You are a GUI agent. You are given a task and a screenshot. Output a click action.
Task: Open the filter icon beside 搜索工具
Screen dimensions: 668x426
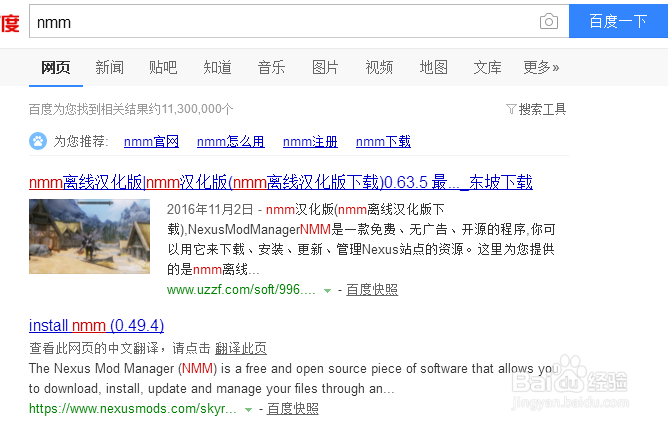coord(511,109)
